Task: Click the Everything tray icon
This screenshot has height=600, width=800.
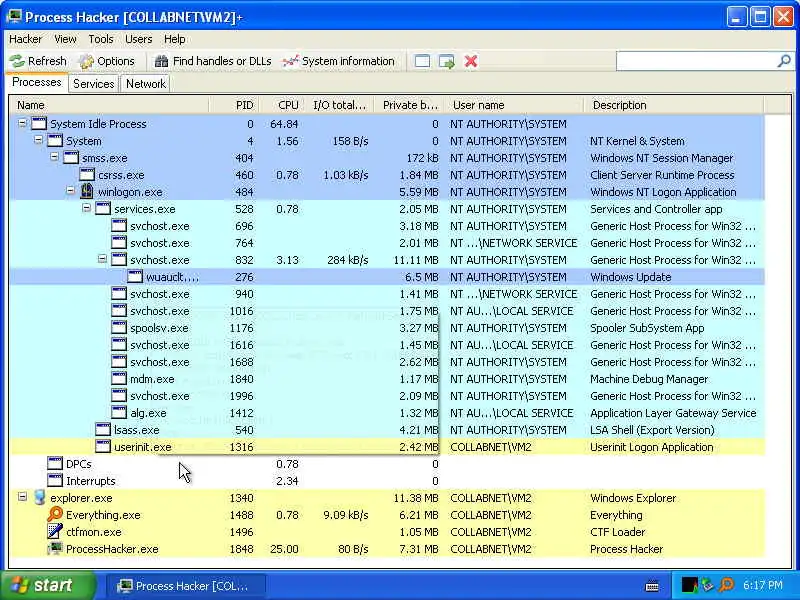Action: pos(727,585)
